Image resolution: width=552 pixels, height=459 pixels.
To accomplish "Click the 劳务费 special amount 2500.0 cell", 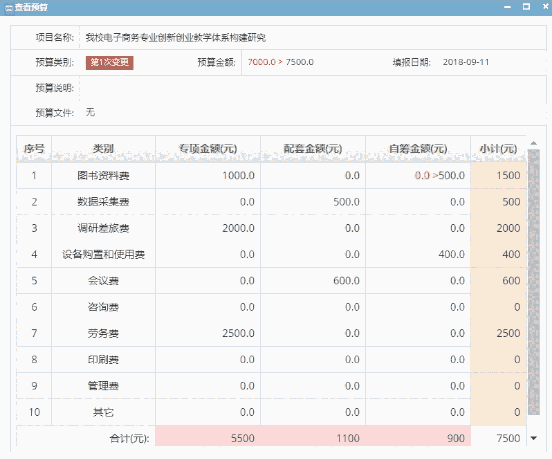I will tap(208, 333).
